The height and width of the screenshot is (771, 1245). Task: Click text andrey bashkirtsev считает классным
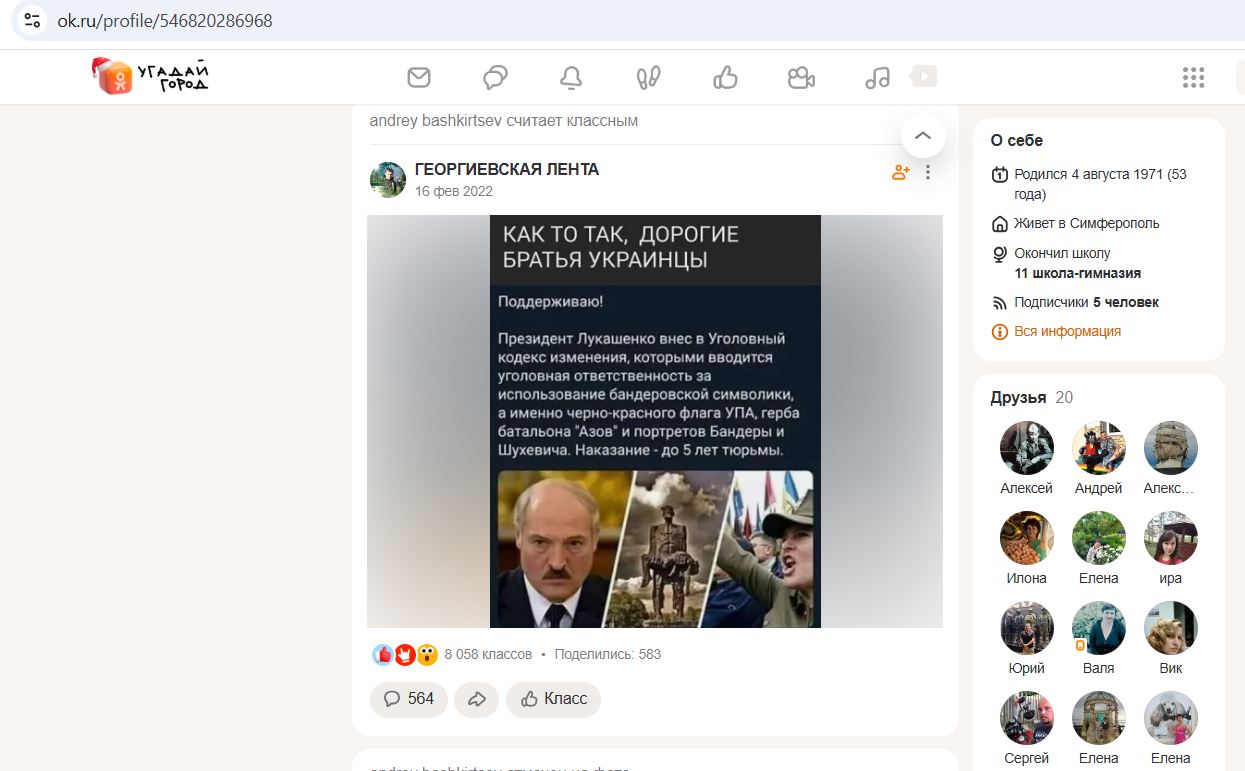point(504,121)
